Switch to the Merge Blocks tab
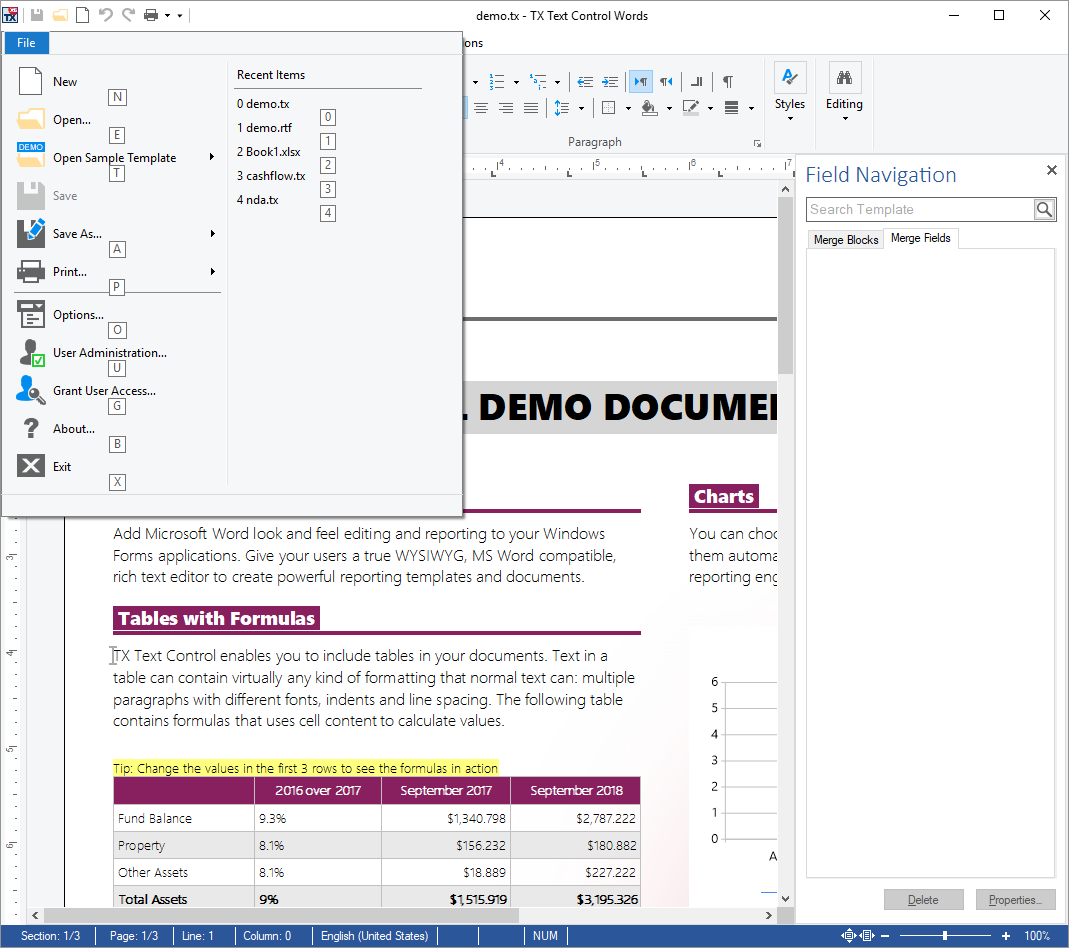 845,239
